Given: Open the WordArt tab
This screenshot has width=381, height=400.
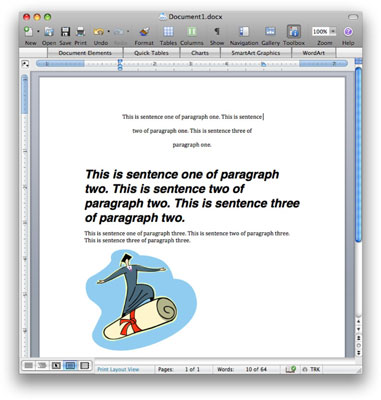Looking at the screenshot, I should click(x=314, y=53).
